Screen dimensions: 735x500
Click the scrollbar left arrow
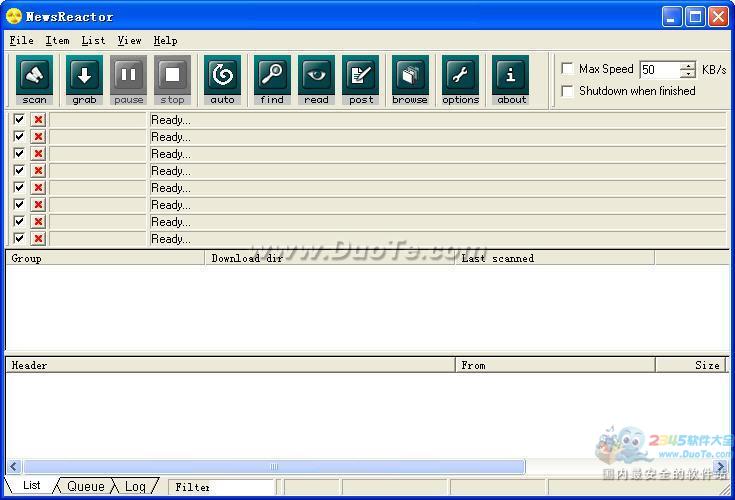pyautogui.click(x=14, y=467)
